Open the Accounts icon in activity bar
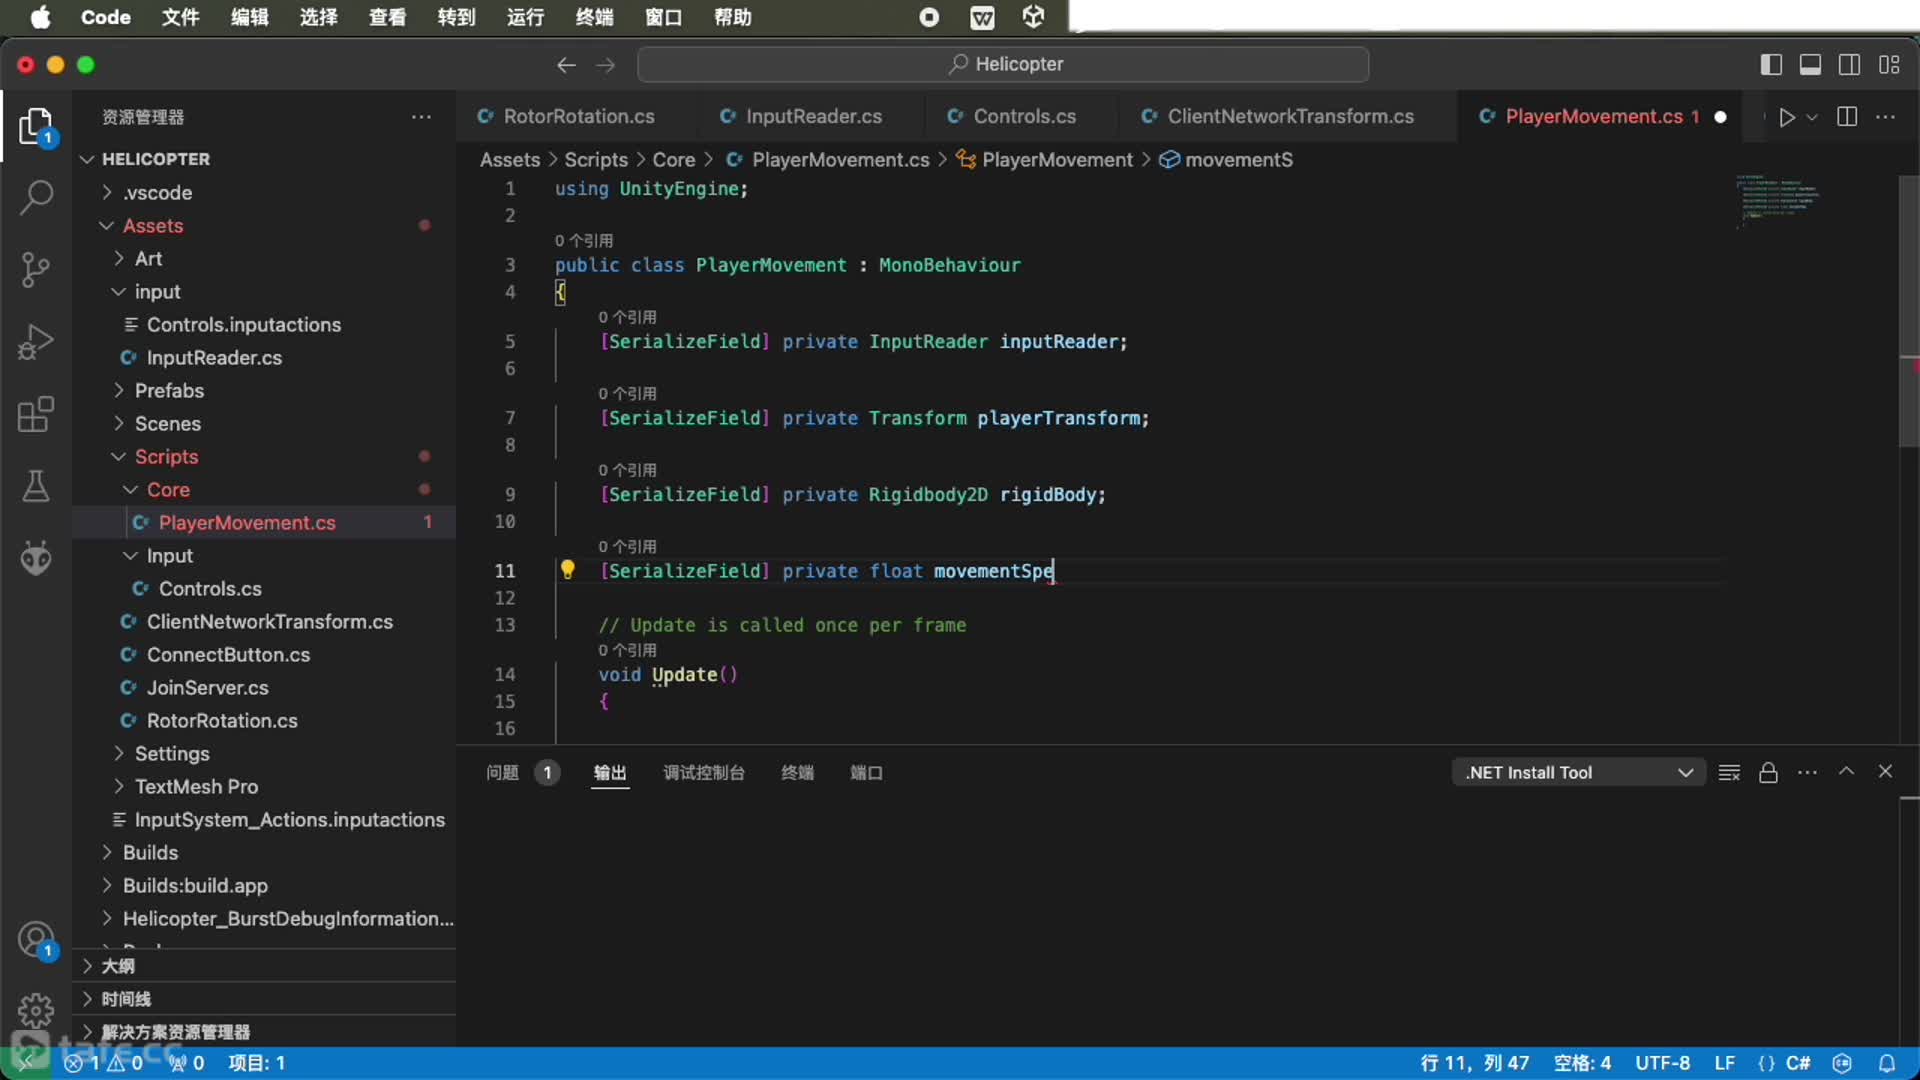Screen dimensions: 1920x1080 pos(36,940)
